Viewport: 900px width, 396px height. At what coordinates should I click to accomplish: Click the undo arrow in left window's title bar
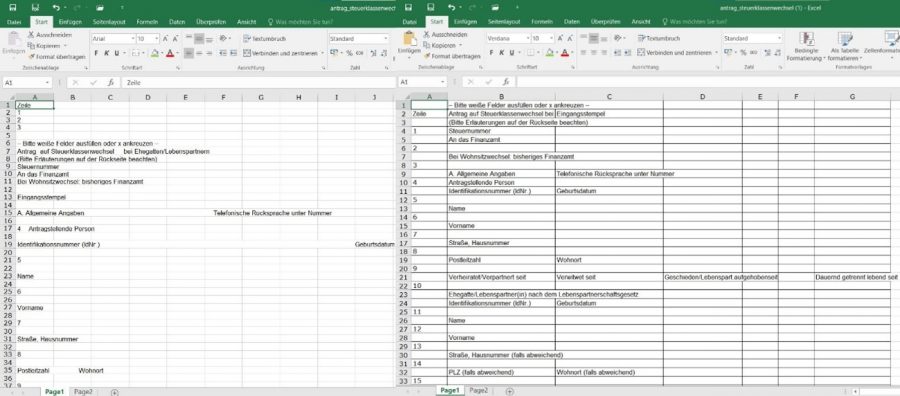click(55, 7)
